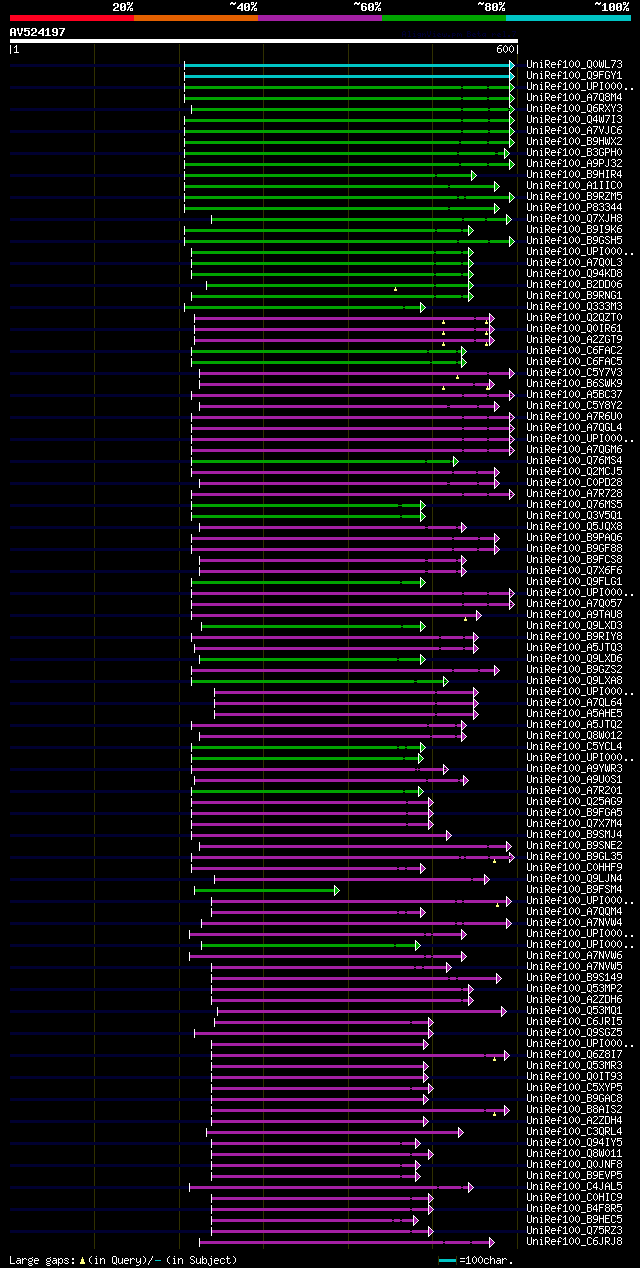Click the purple ~60% identity legend segment
The image size is (640, 1268).
coord(320,18)
